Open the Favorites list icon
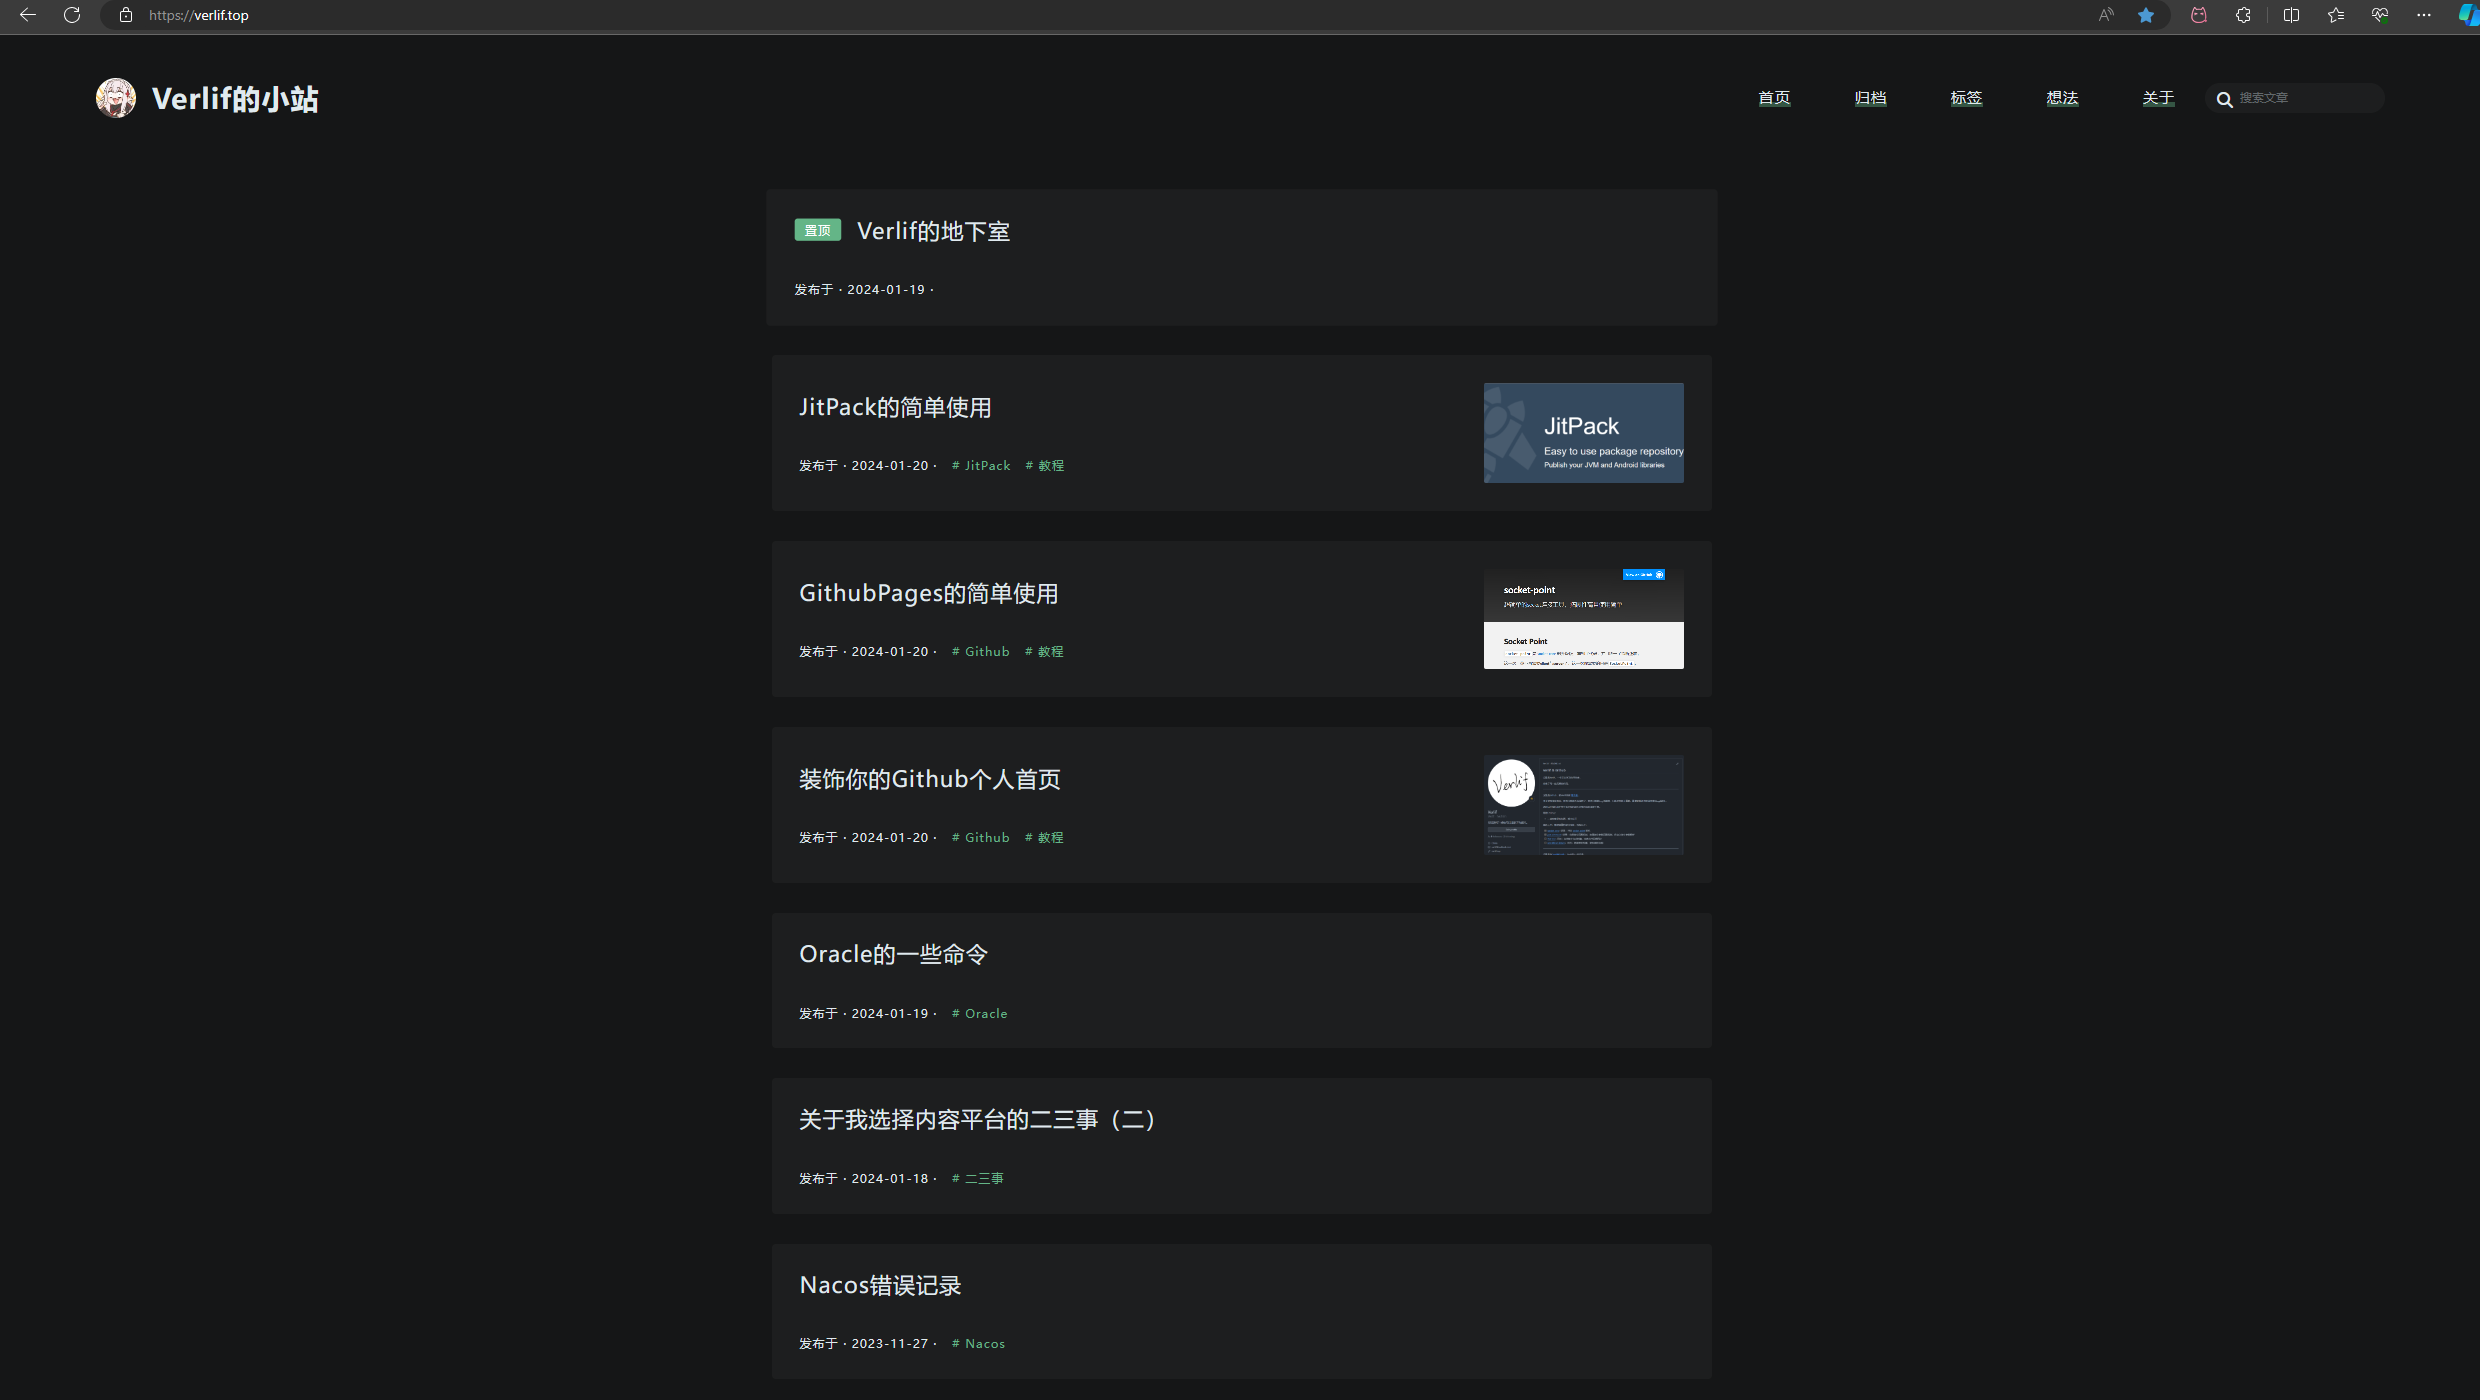 [2336, 15]
